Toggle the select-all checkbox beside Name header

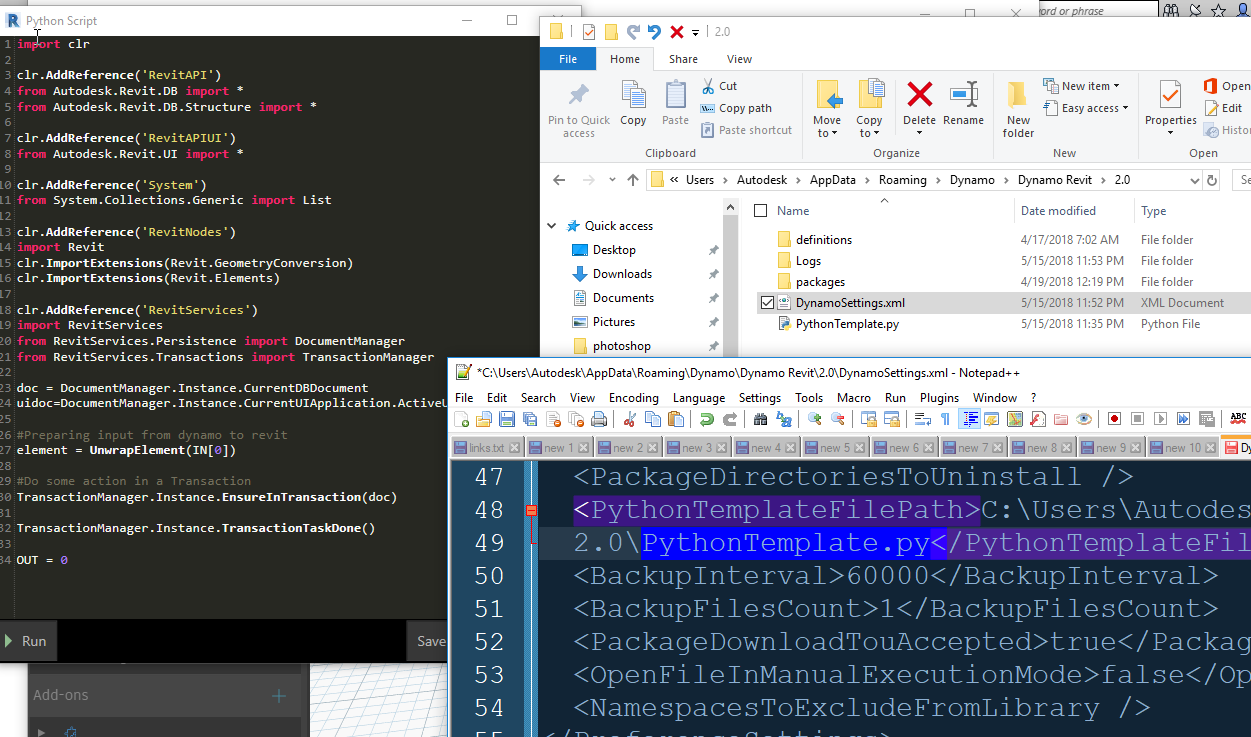(761, 211)
